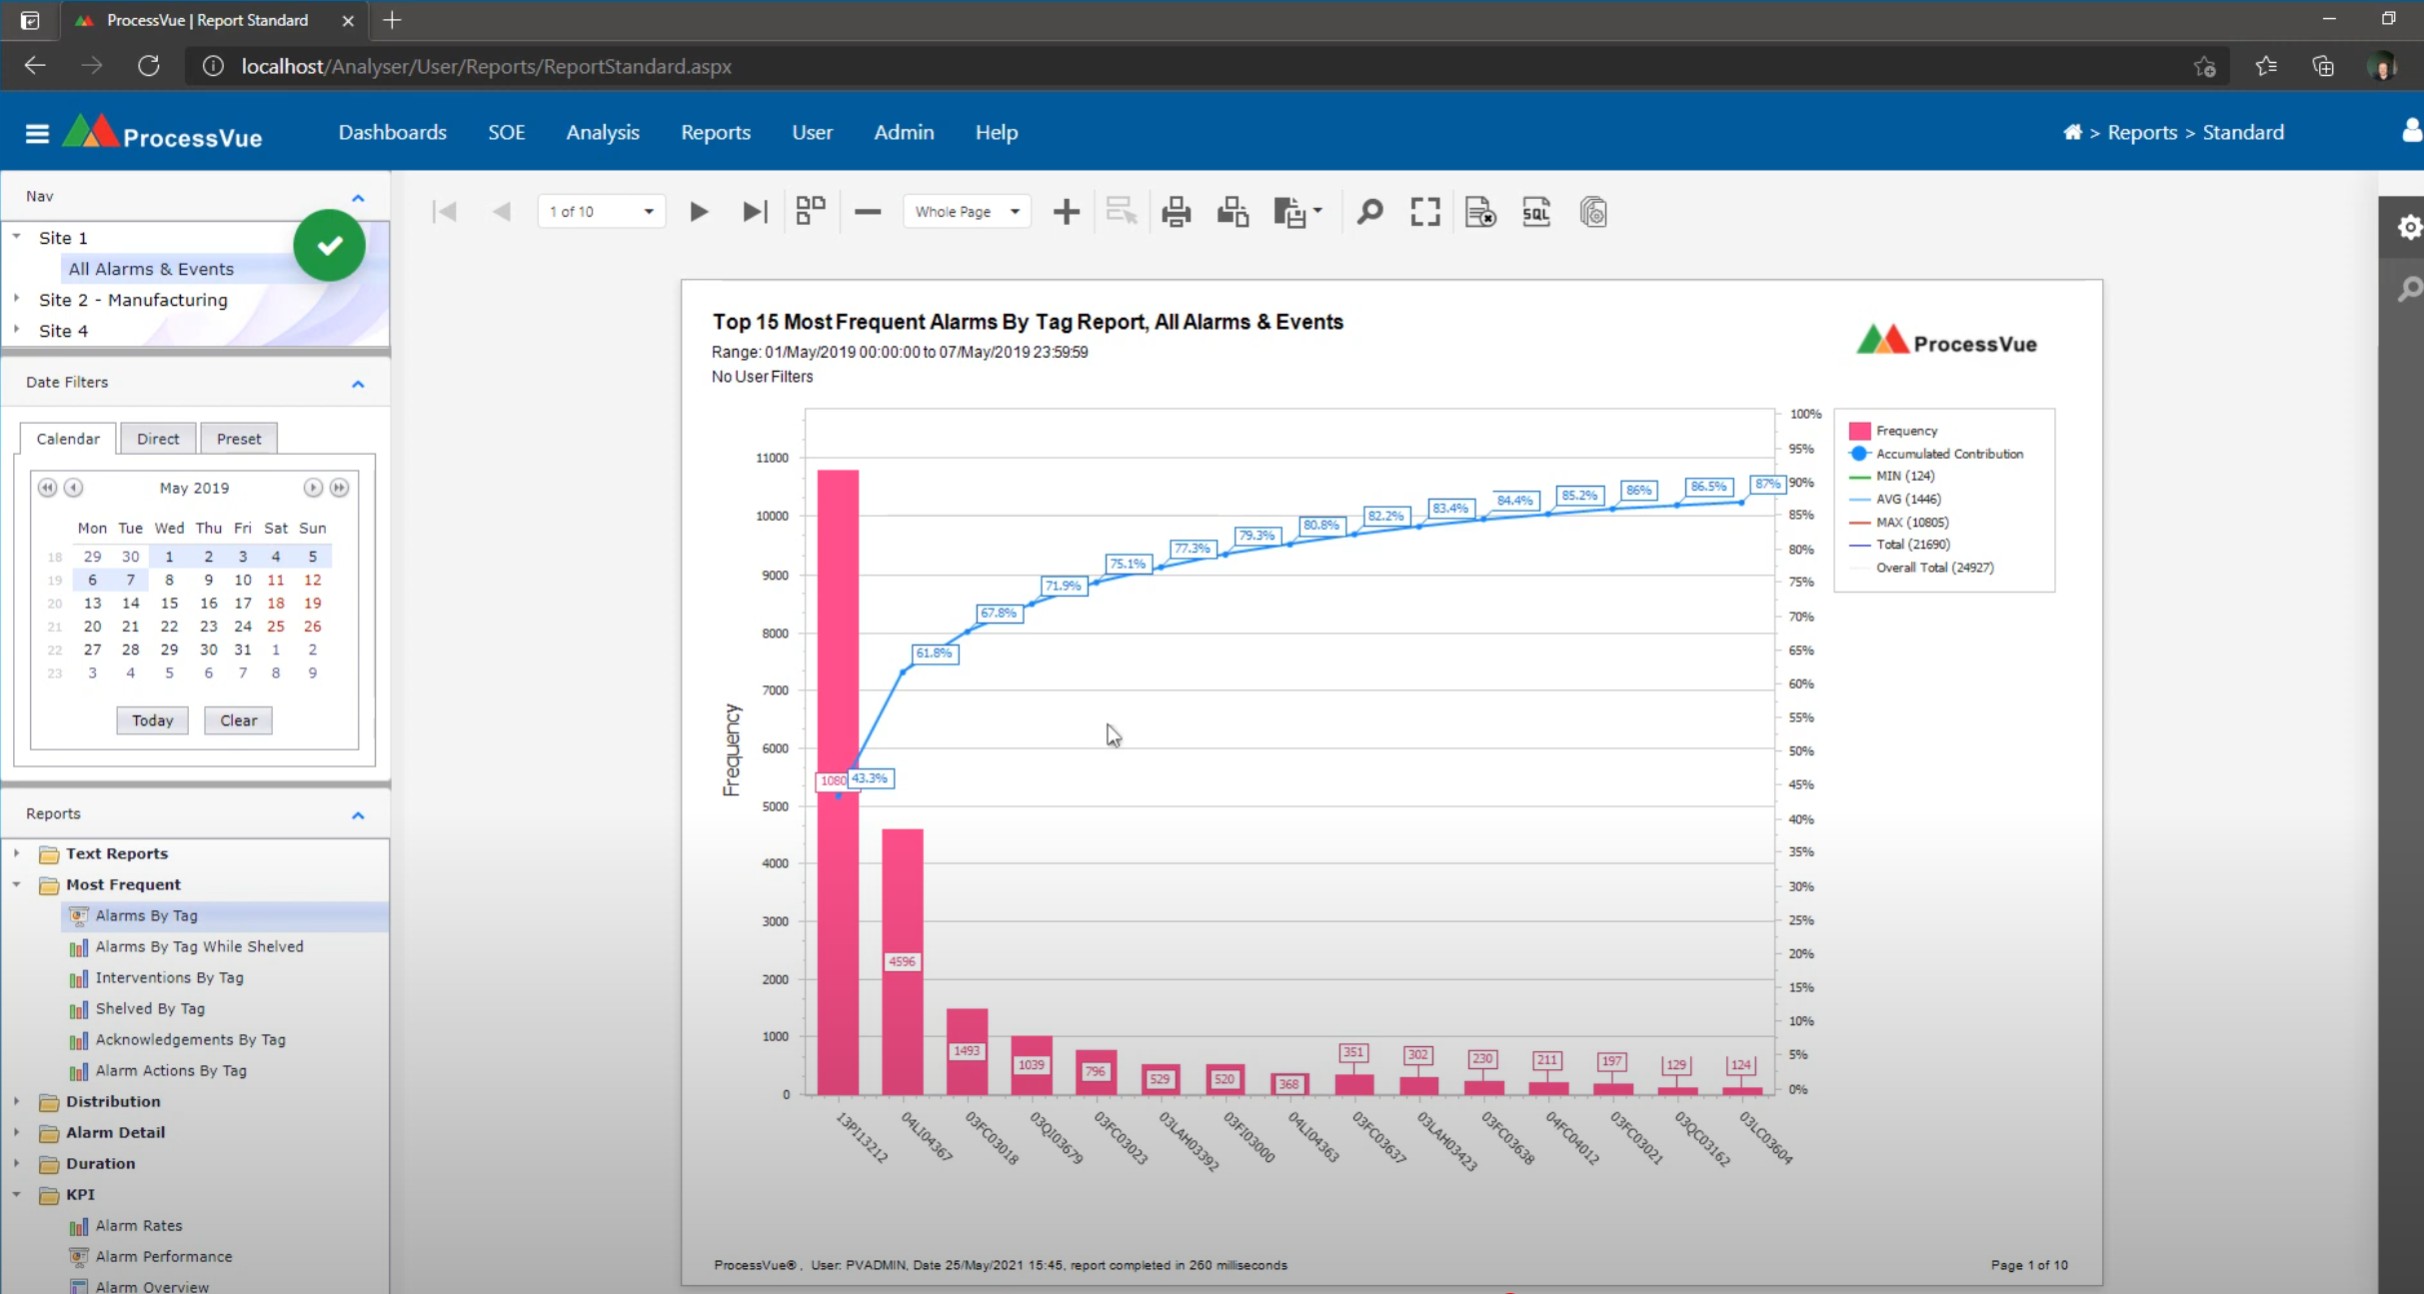Open the hamburger main menu
The height and width of the screenshot is (1294, 2424).
coord(37,133)
